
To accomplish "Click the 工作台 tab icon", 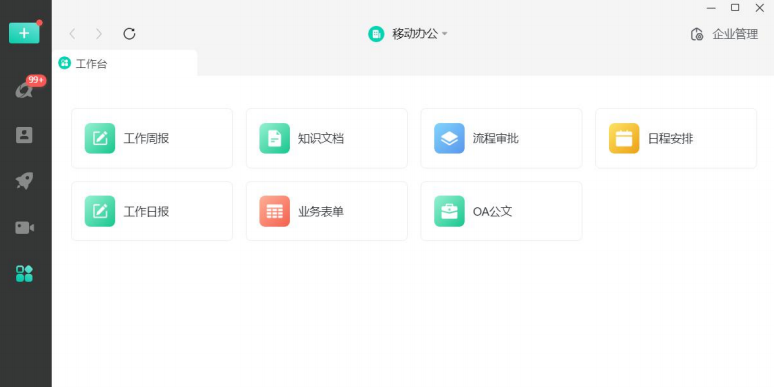I will 65,63.
